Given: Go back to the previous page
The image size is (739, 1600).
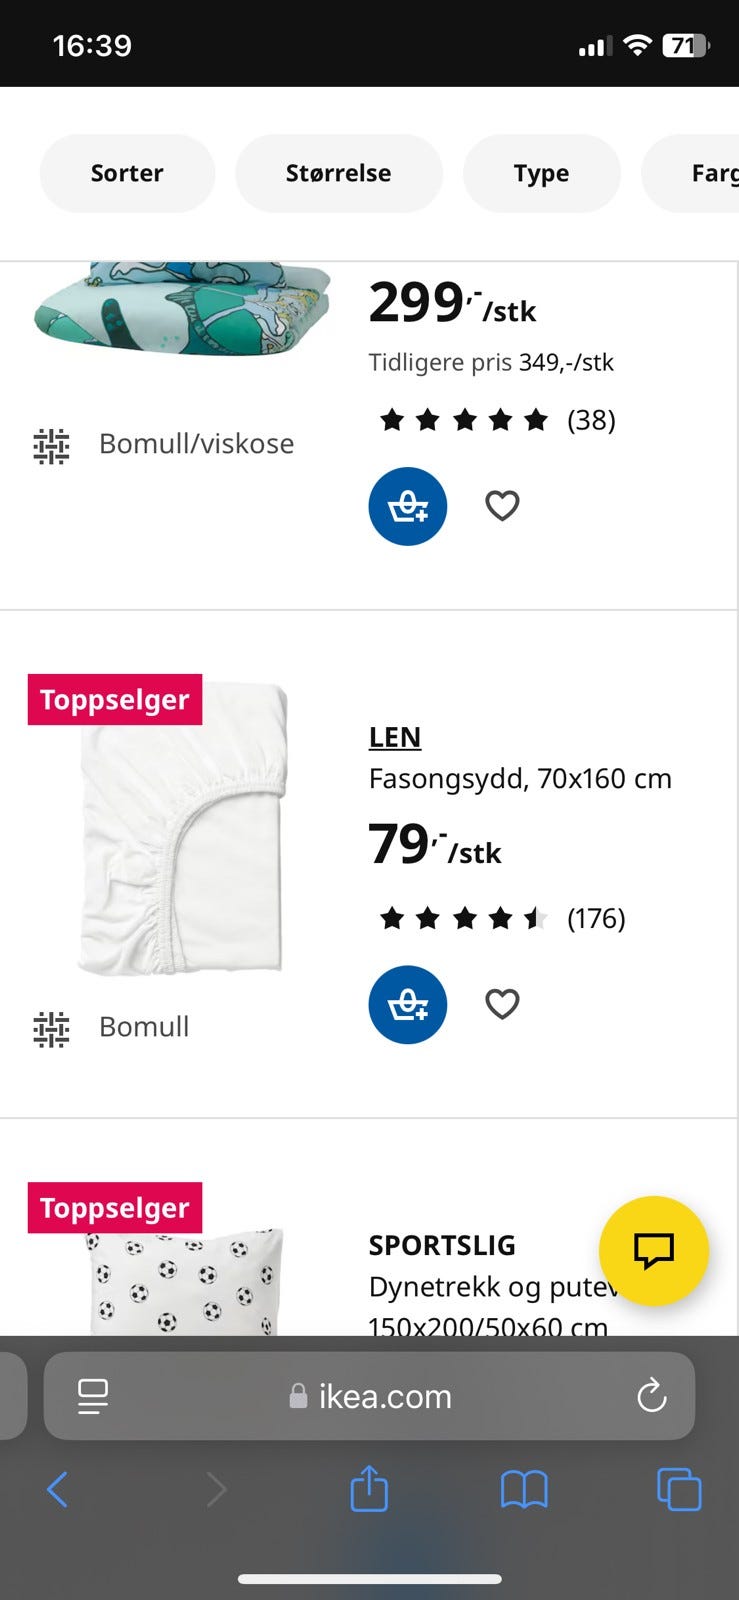Looking at the screenshot, I should coord(58,1489).
